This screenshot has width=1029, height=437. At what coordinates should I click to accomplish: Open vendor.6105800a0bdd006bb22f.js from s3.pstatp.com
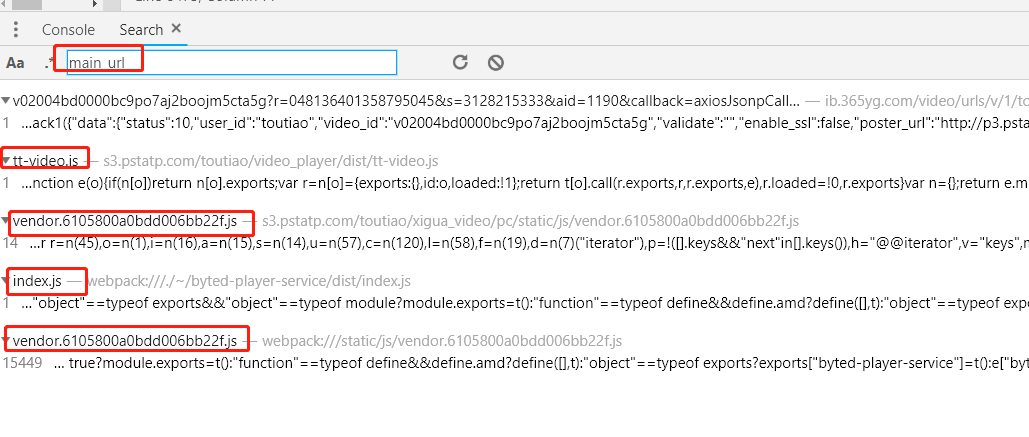click(x=125, y=221)
